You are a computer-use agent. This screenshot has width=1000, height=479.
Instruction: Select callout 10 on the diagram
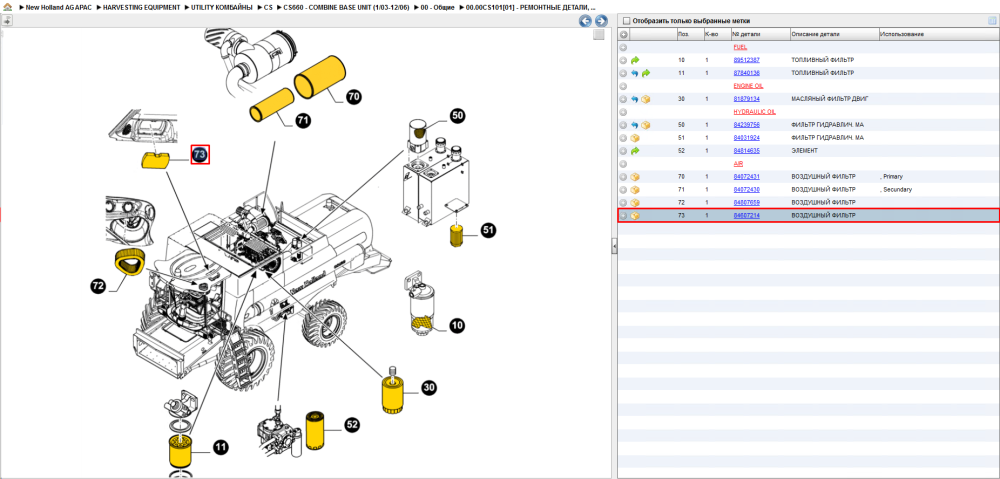pyautogui.click(x=457, y=326)
